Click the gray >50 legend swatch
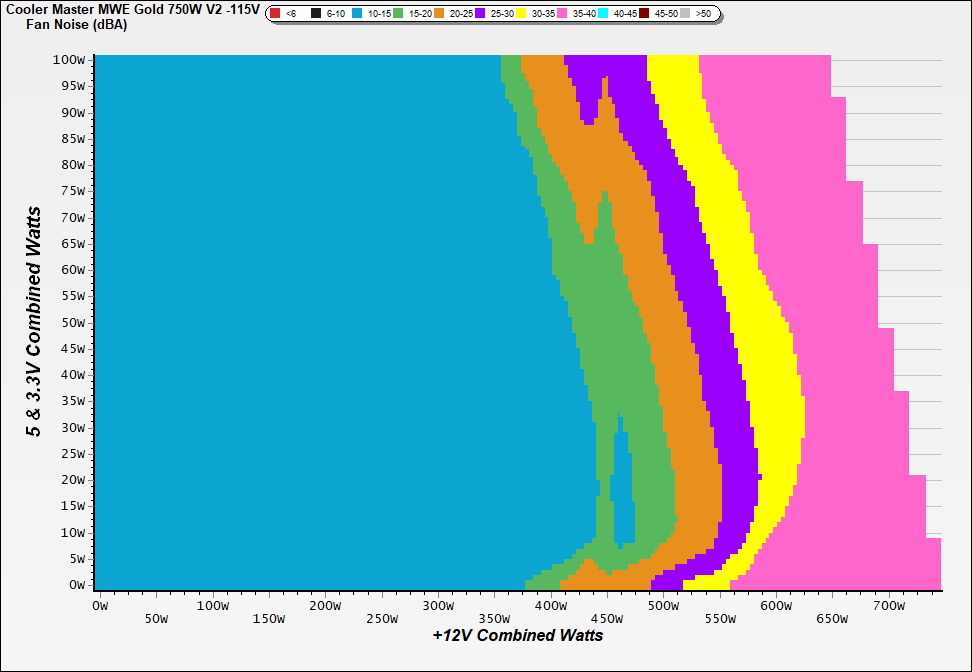Viewport: 972px width, 672px height. pos(686,14)
